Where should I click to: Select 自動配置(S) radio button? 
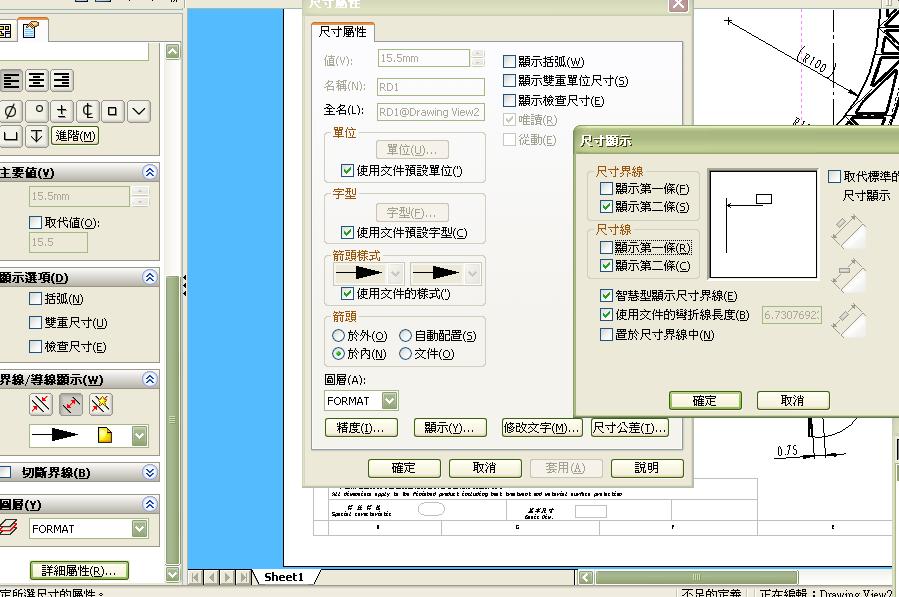pos(405,335)
